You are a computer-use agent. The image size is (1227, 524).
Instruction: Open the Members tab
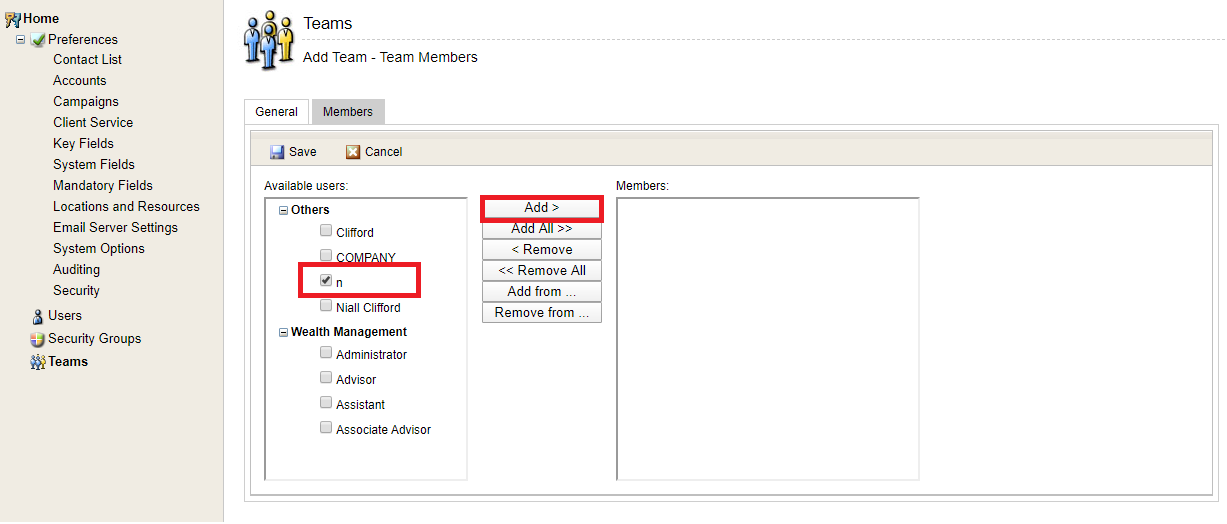[347, 112]
